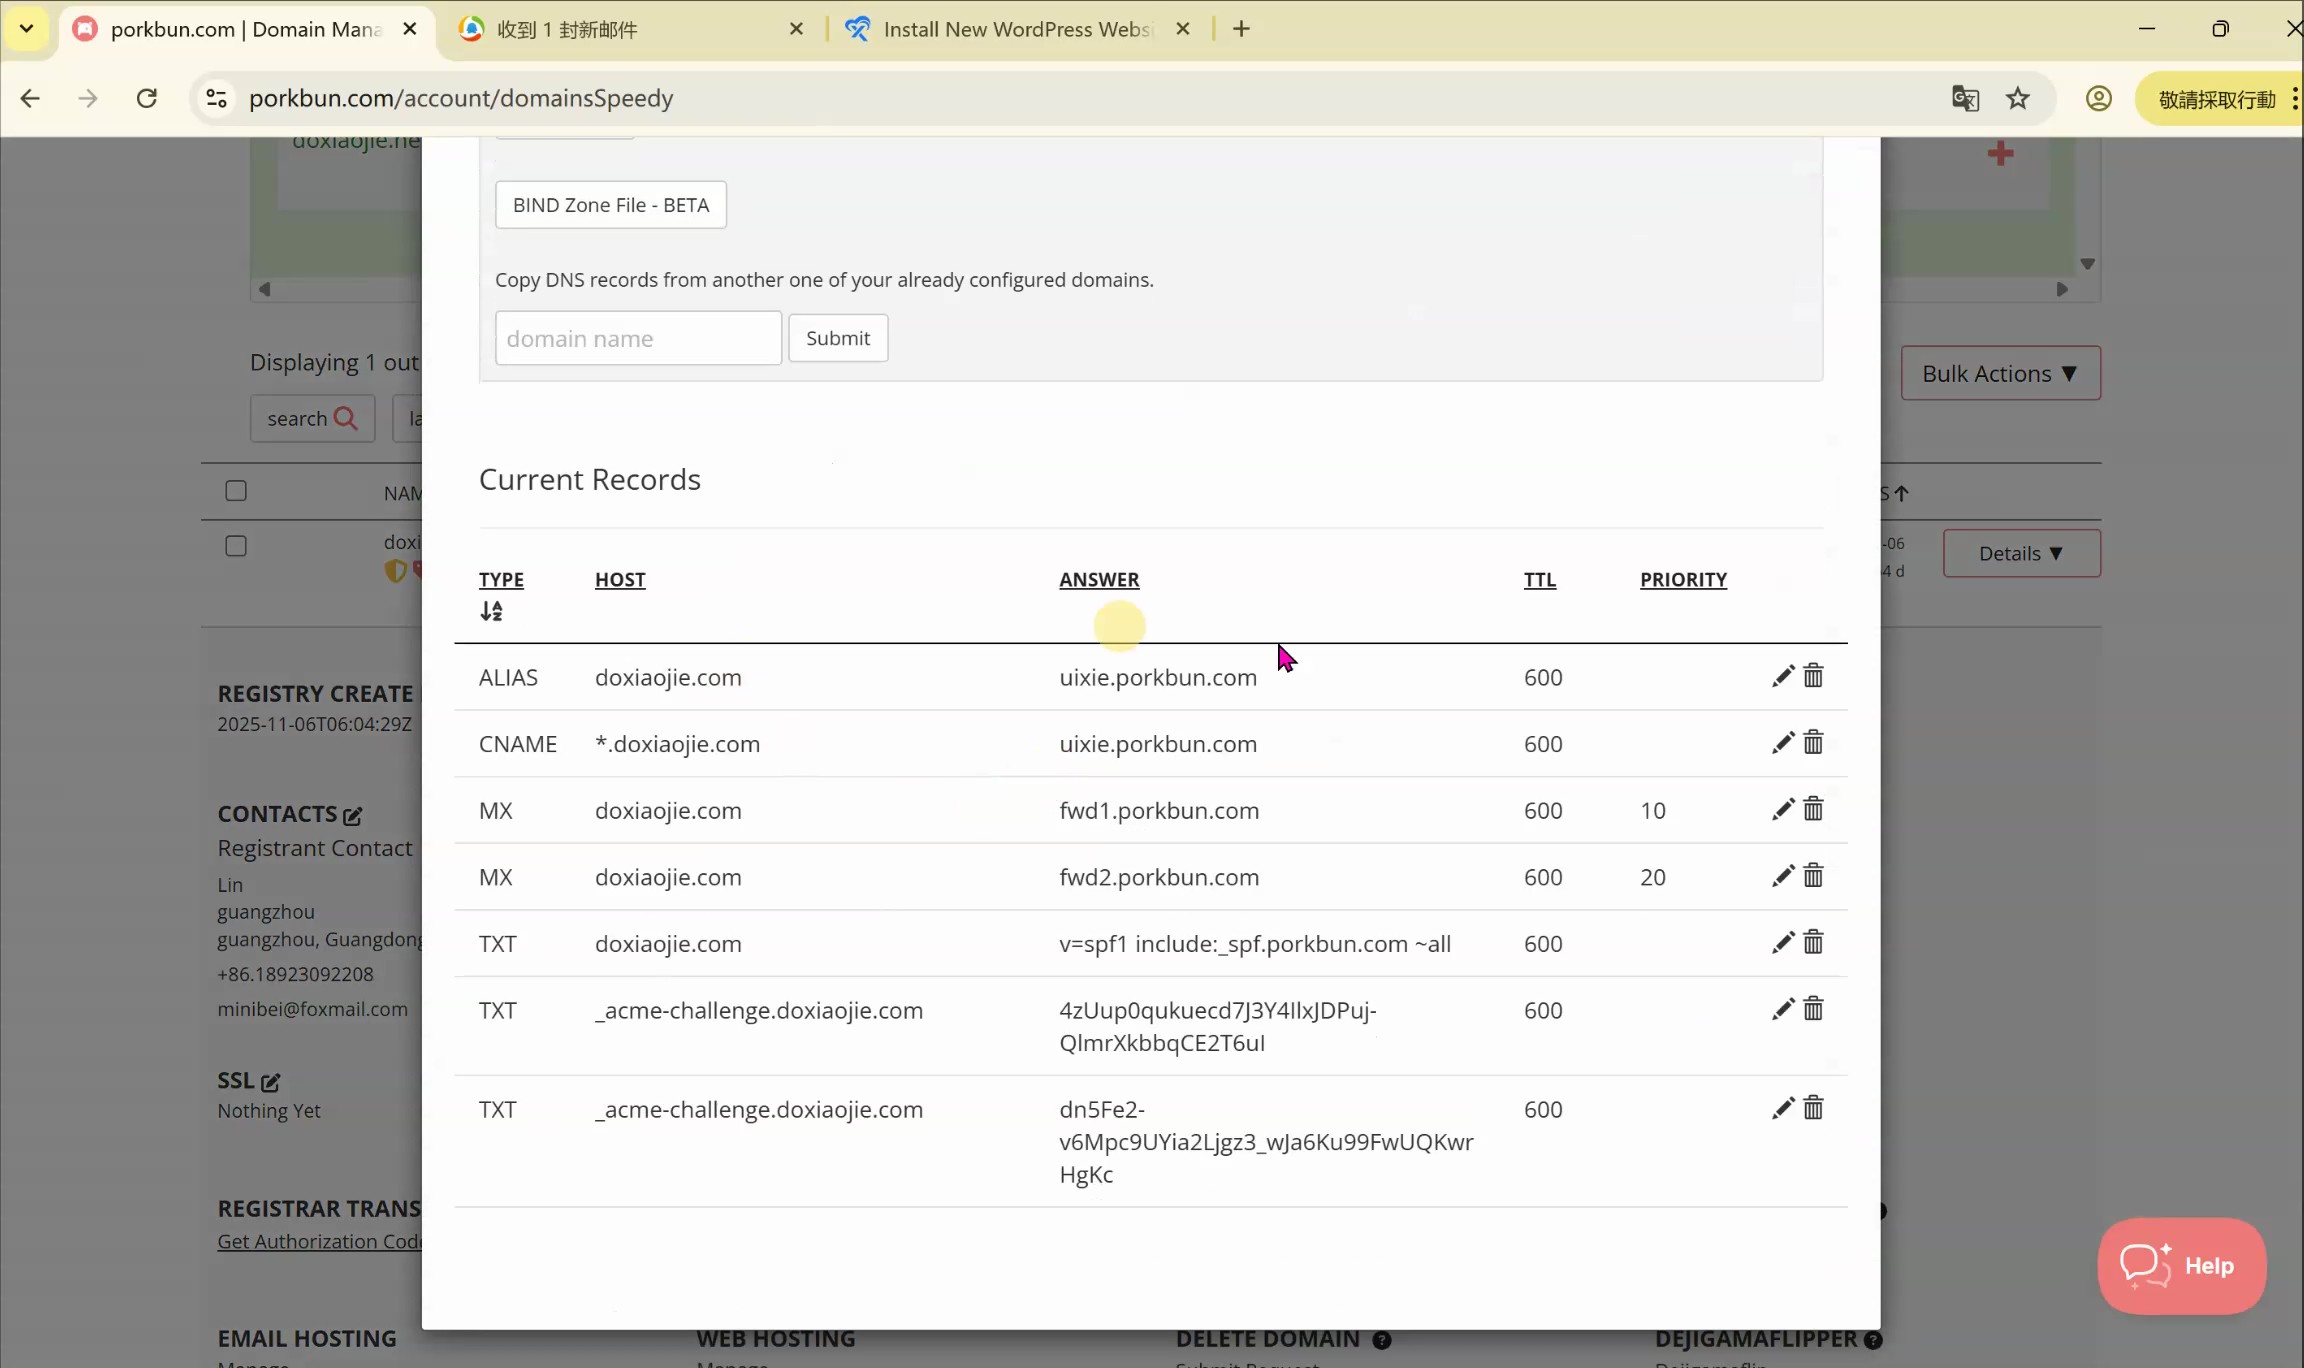This screenshot has height=1368, width=2304.
Task: Switch to the Install New WordPress tab
Action: tap(1015, 29)
